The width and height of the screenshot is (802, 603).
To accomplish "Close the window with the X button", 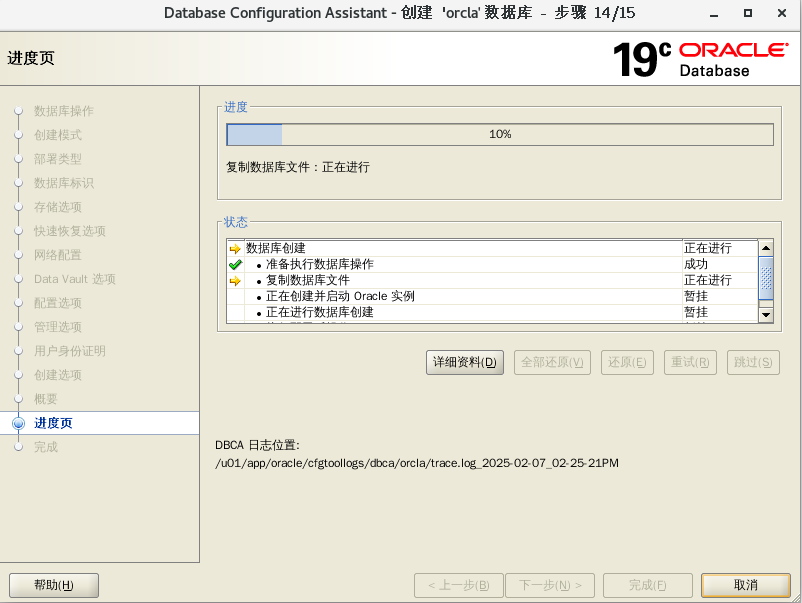I will pos(778,13).
